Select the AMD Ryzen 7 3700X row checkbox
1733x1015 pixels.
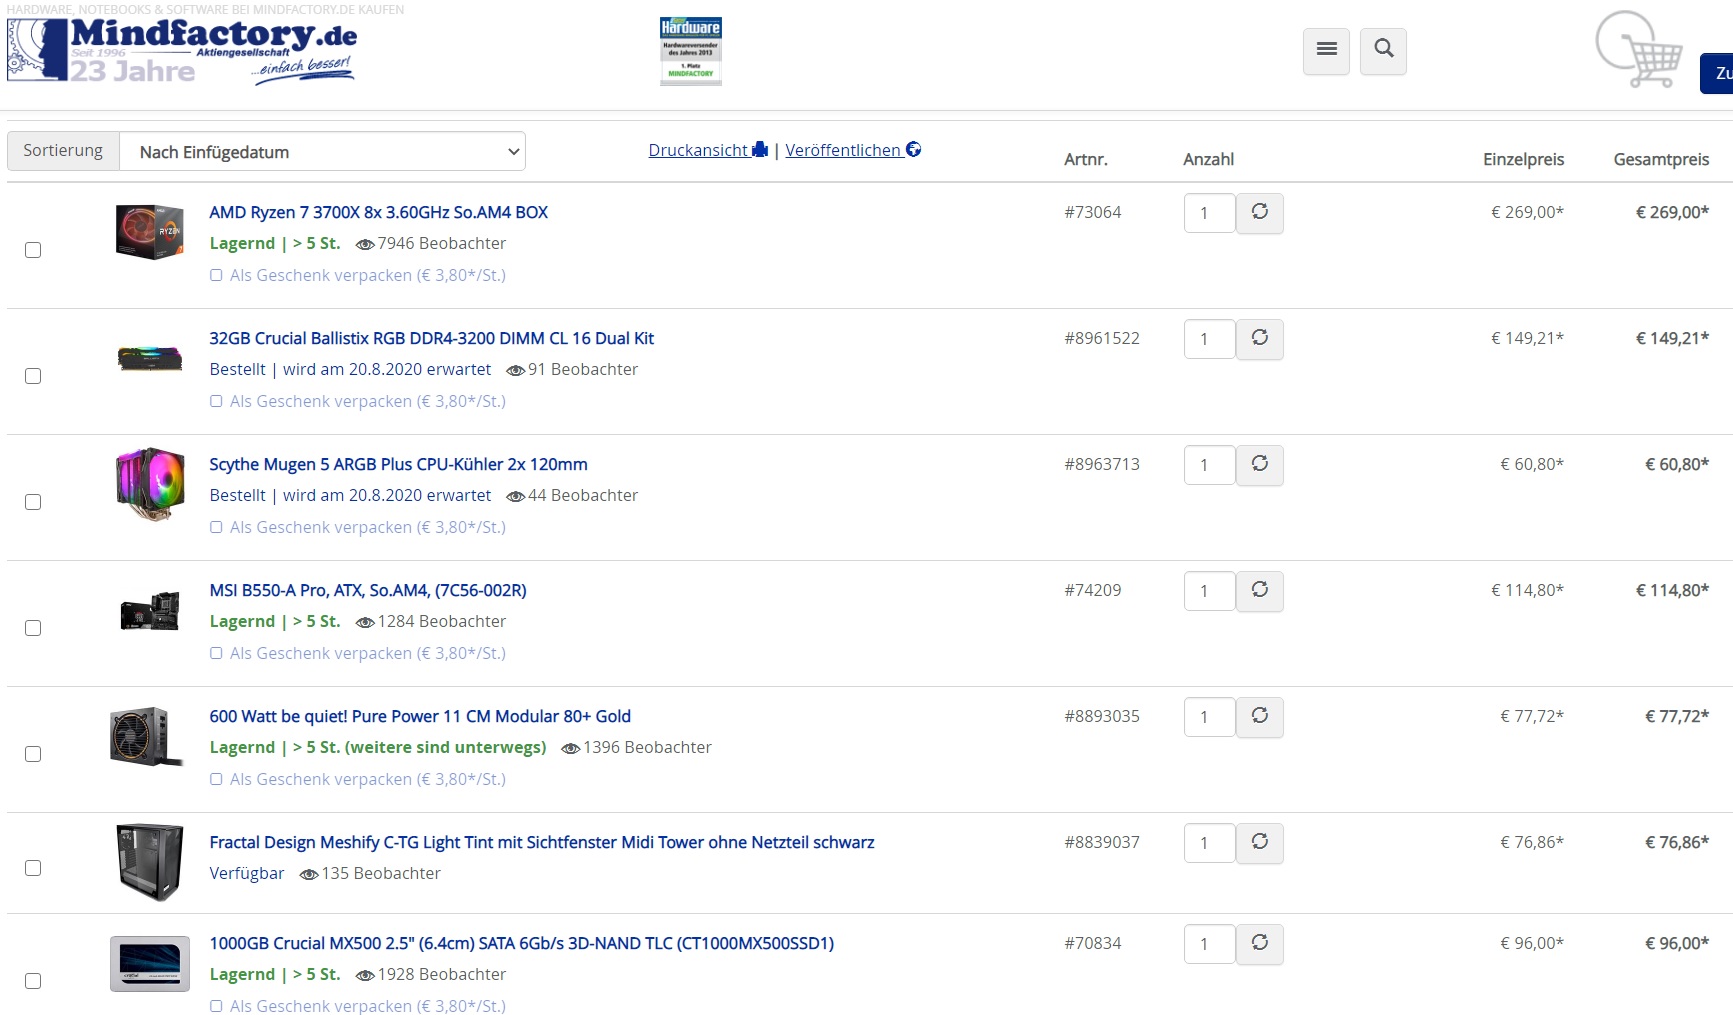pyautogui.click(x=33, y=250)
